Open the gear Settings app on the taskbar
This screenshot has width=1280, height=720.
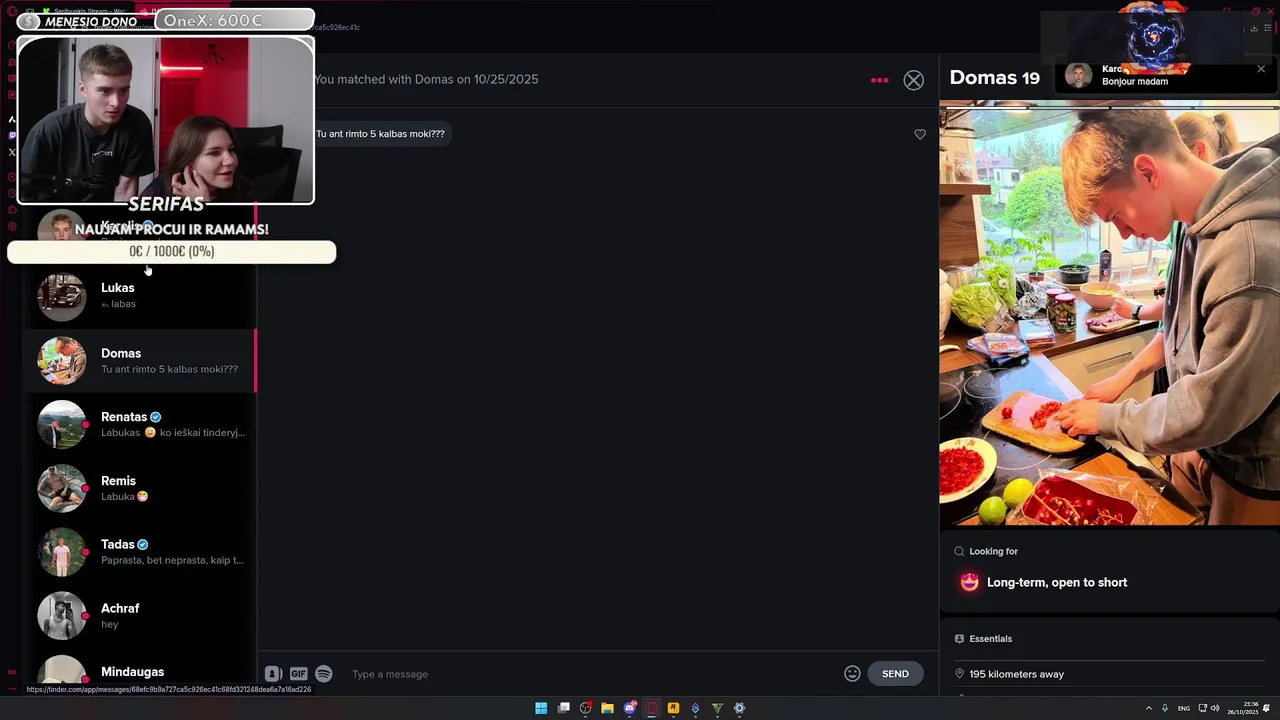[739, 708]
